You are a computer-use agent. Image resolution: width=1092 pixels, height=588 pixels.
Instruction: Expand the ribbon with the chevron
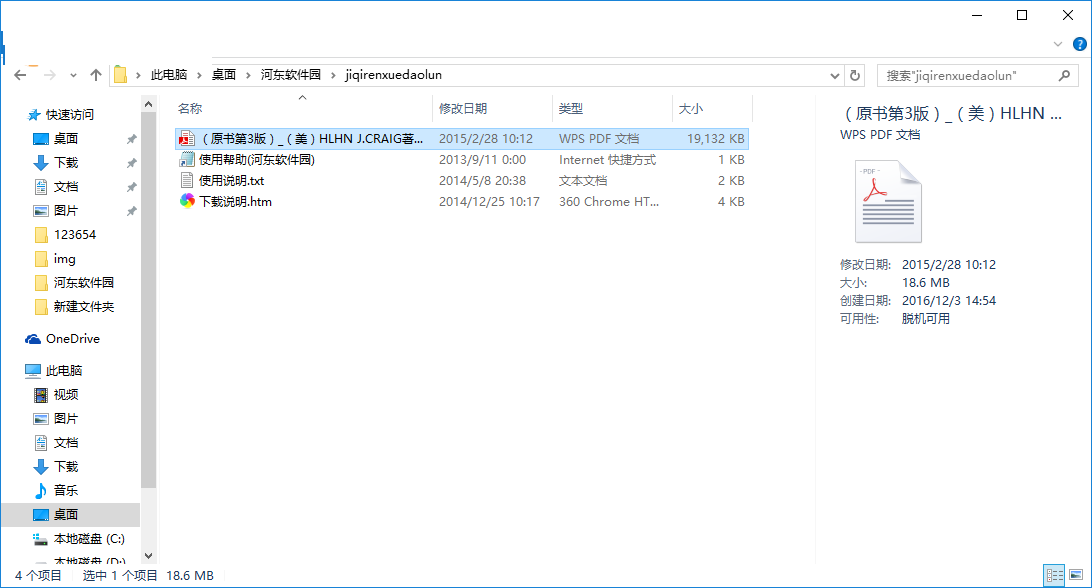pyautogui.click(x=1058, y=45)
